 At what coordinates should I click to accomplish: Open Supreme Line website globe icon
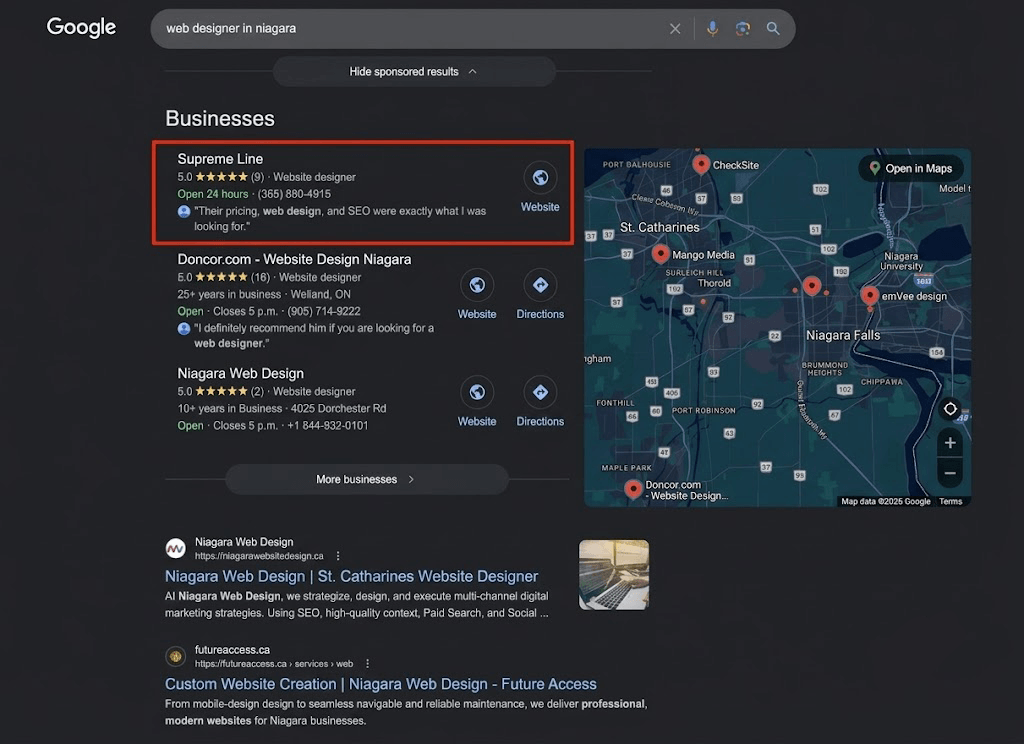[x=540, y=178]
